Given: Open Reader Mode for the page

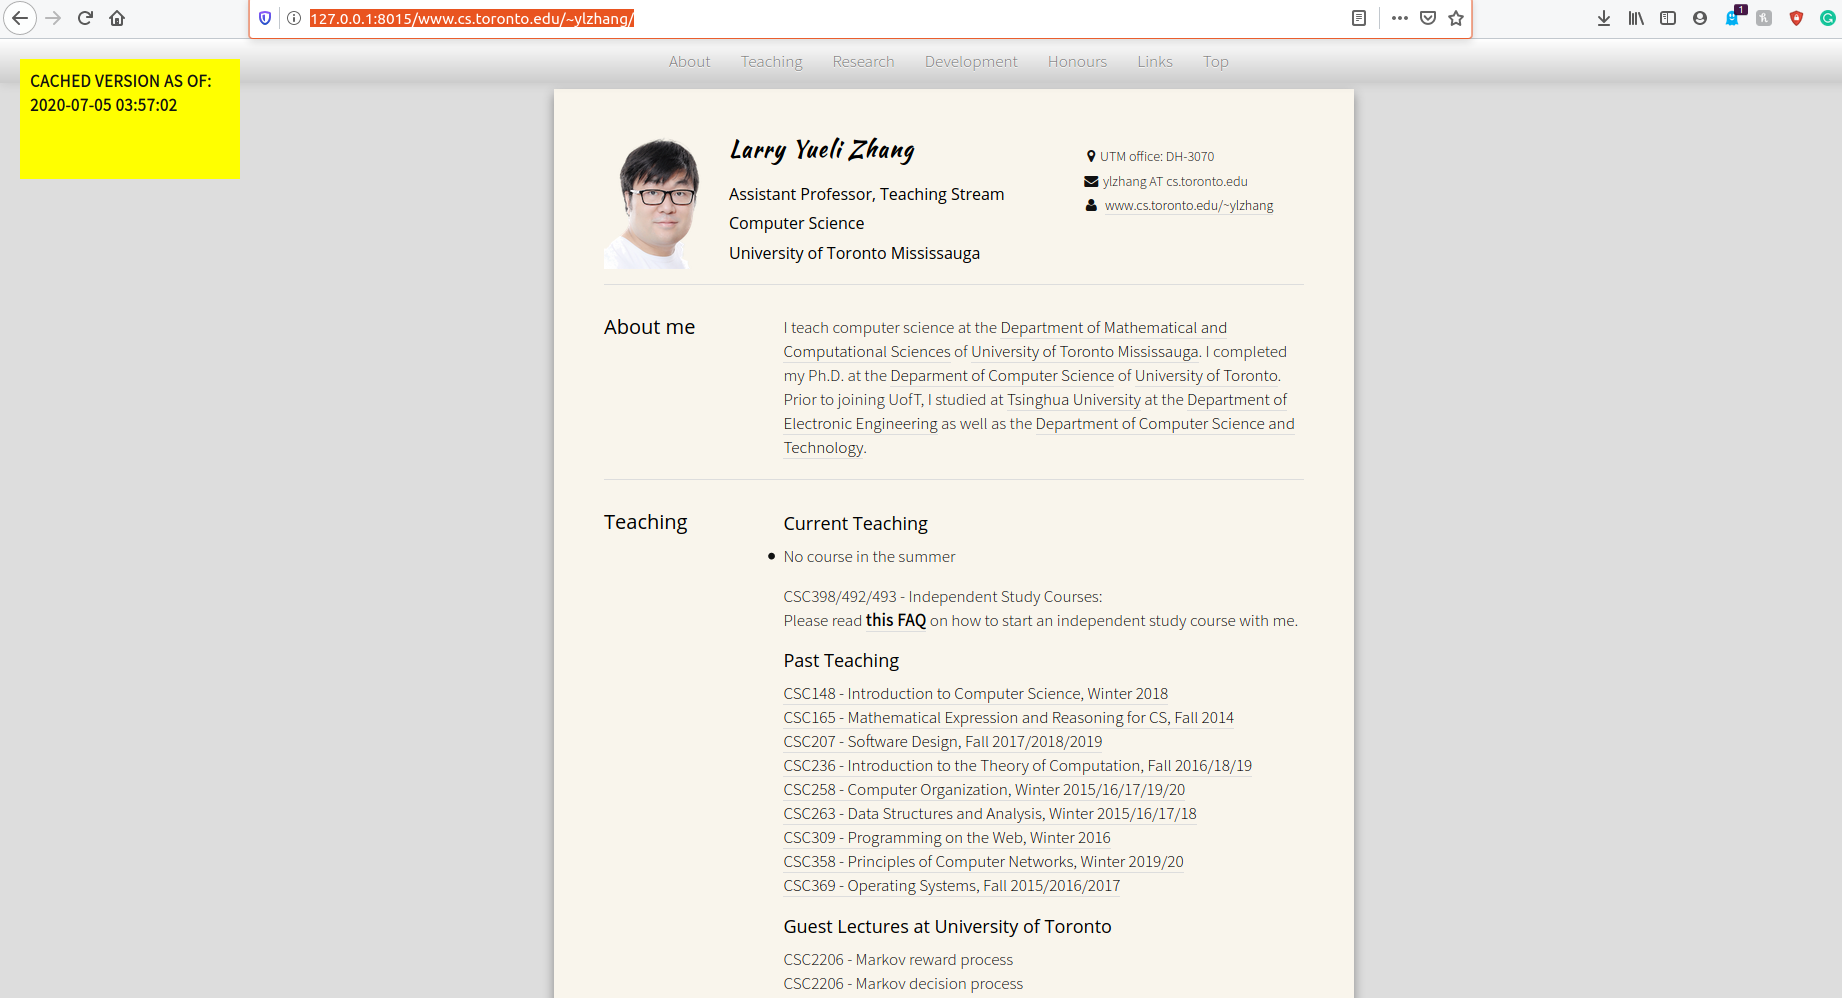Looking at the screenshot, I should click(x=1358, y=18).
